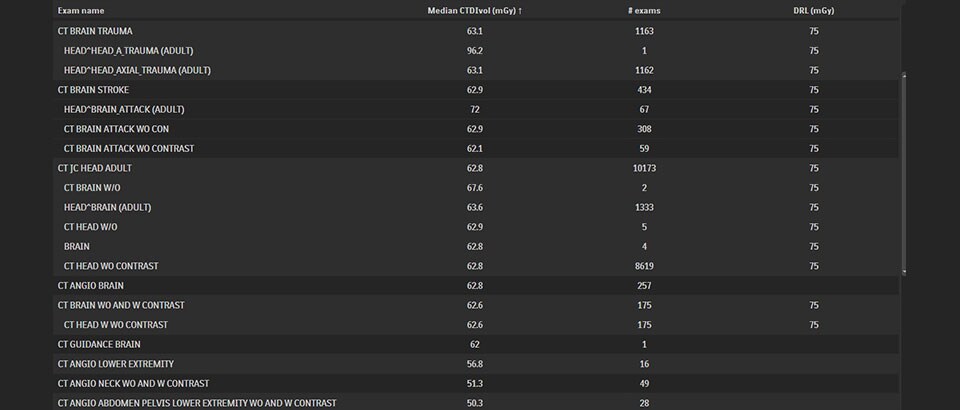Viewport: 960px width, 410px height.
Task: Sort table by # exams header
Action: [644, 11]
